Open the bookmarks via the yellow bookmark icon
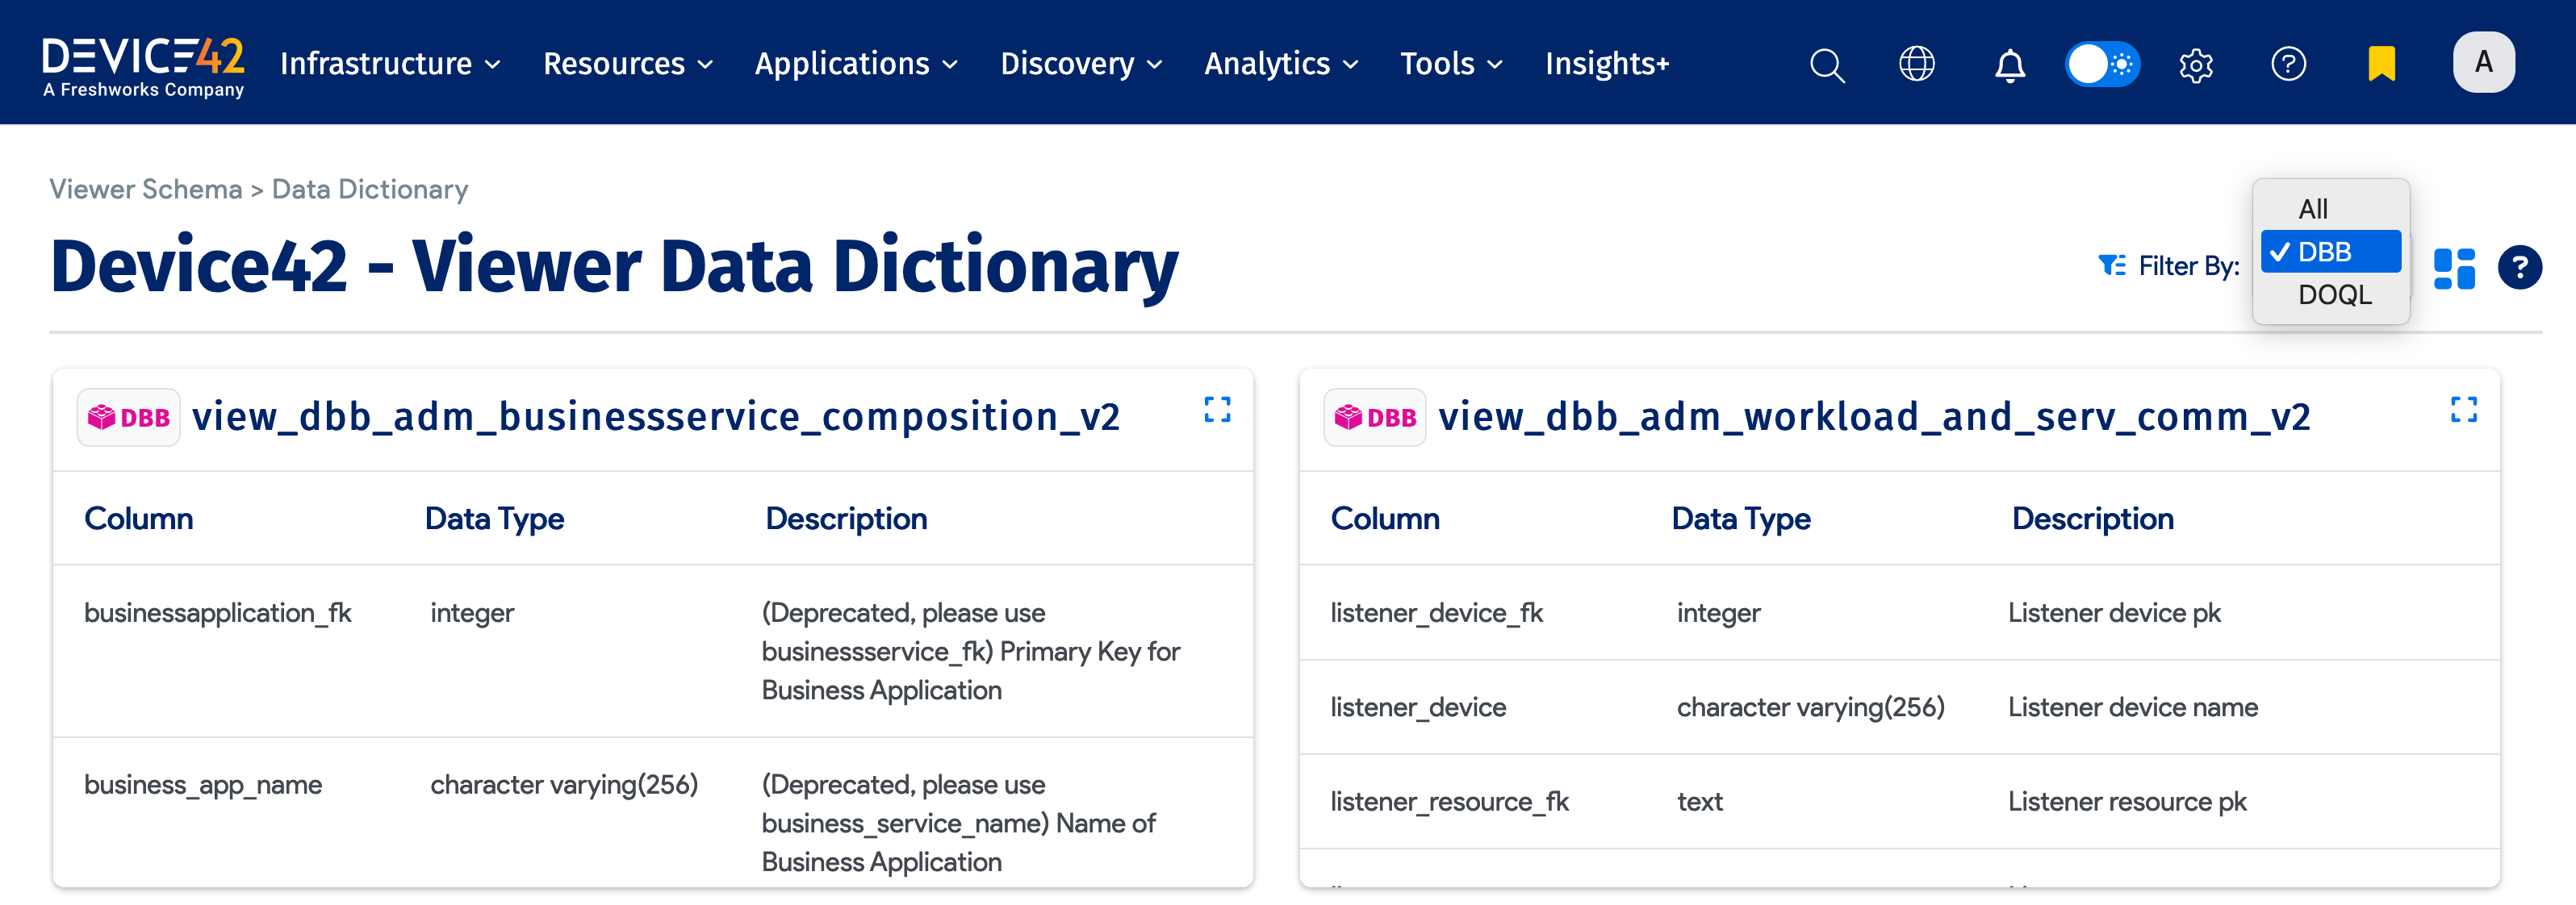The width and height of the screenshot is (2576, 905). (x=2381, y=64)
